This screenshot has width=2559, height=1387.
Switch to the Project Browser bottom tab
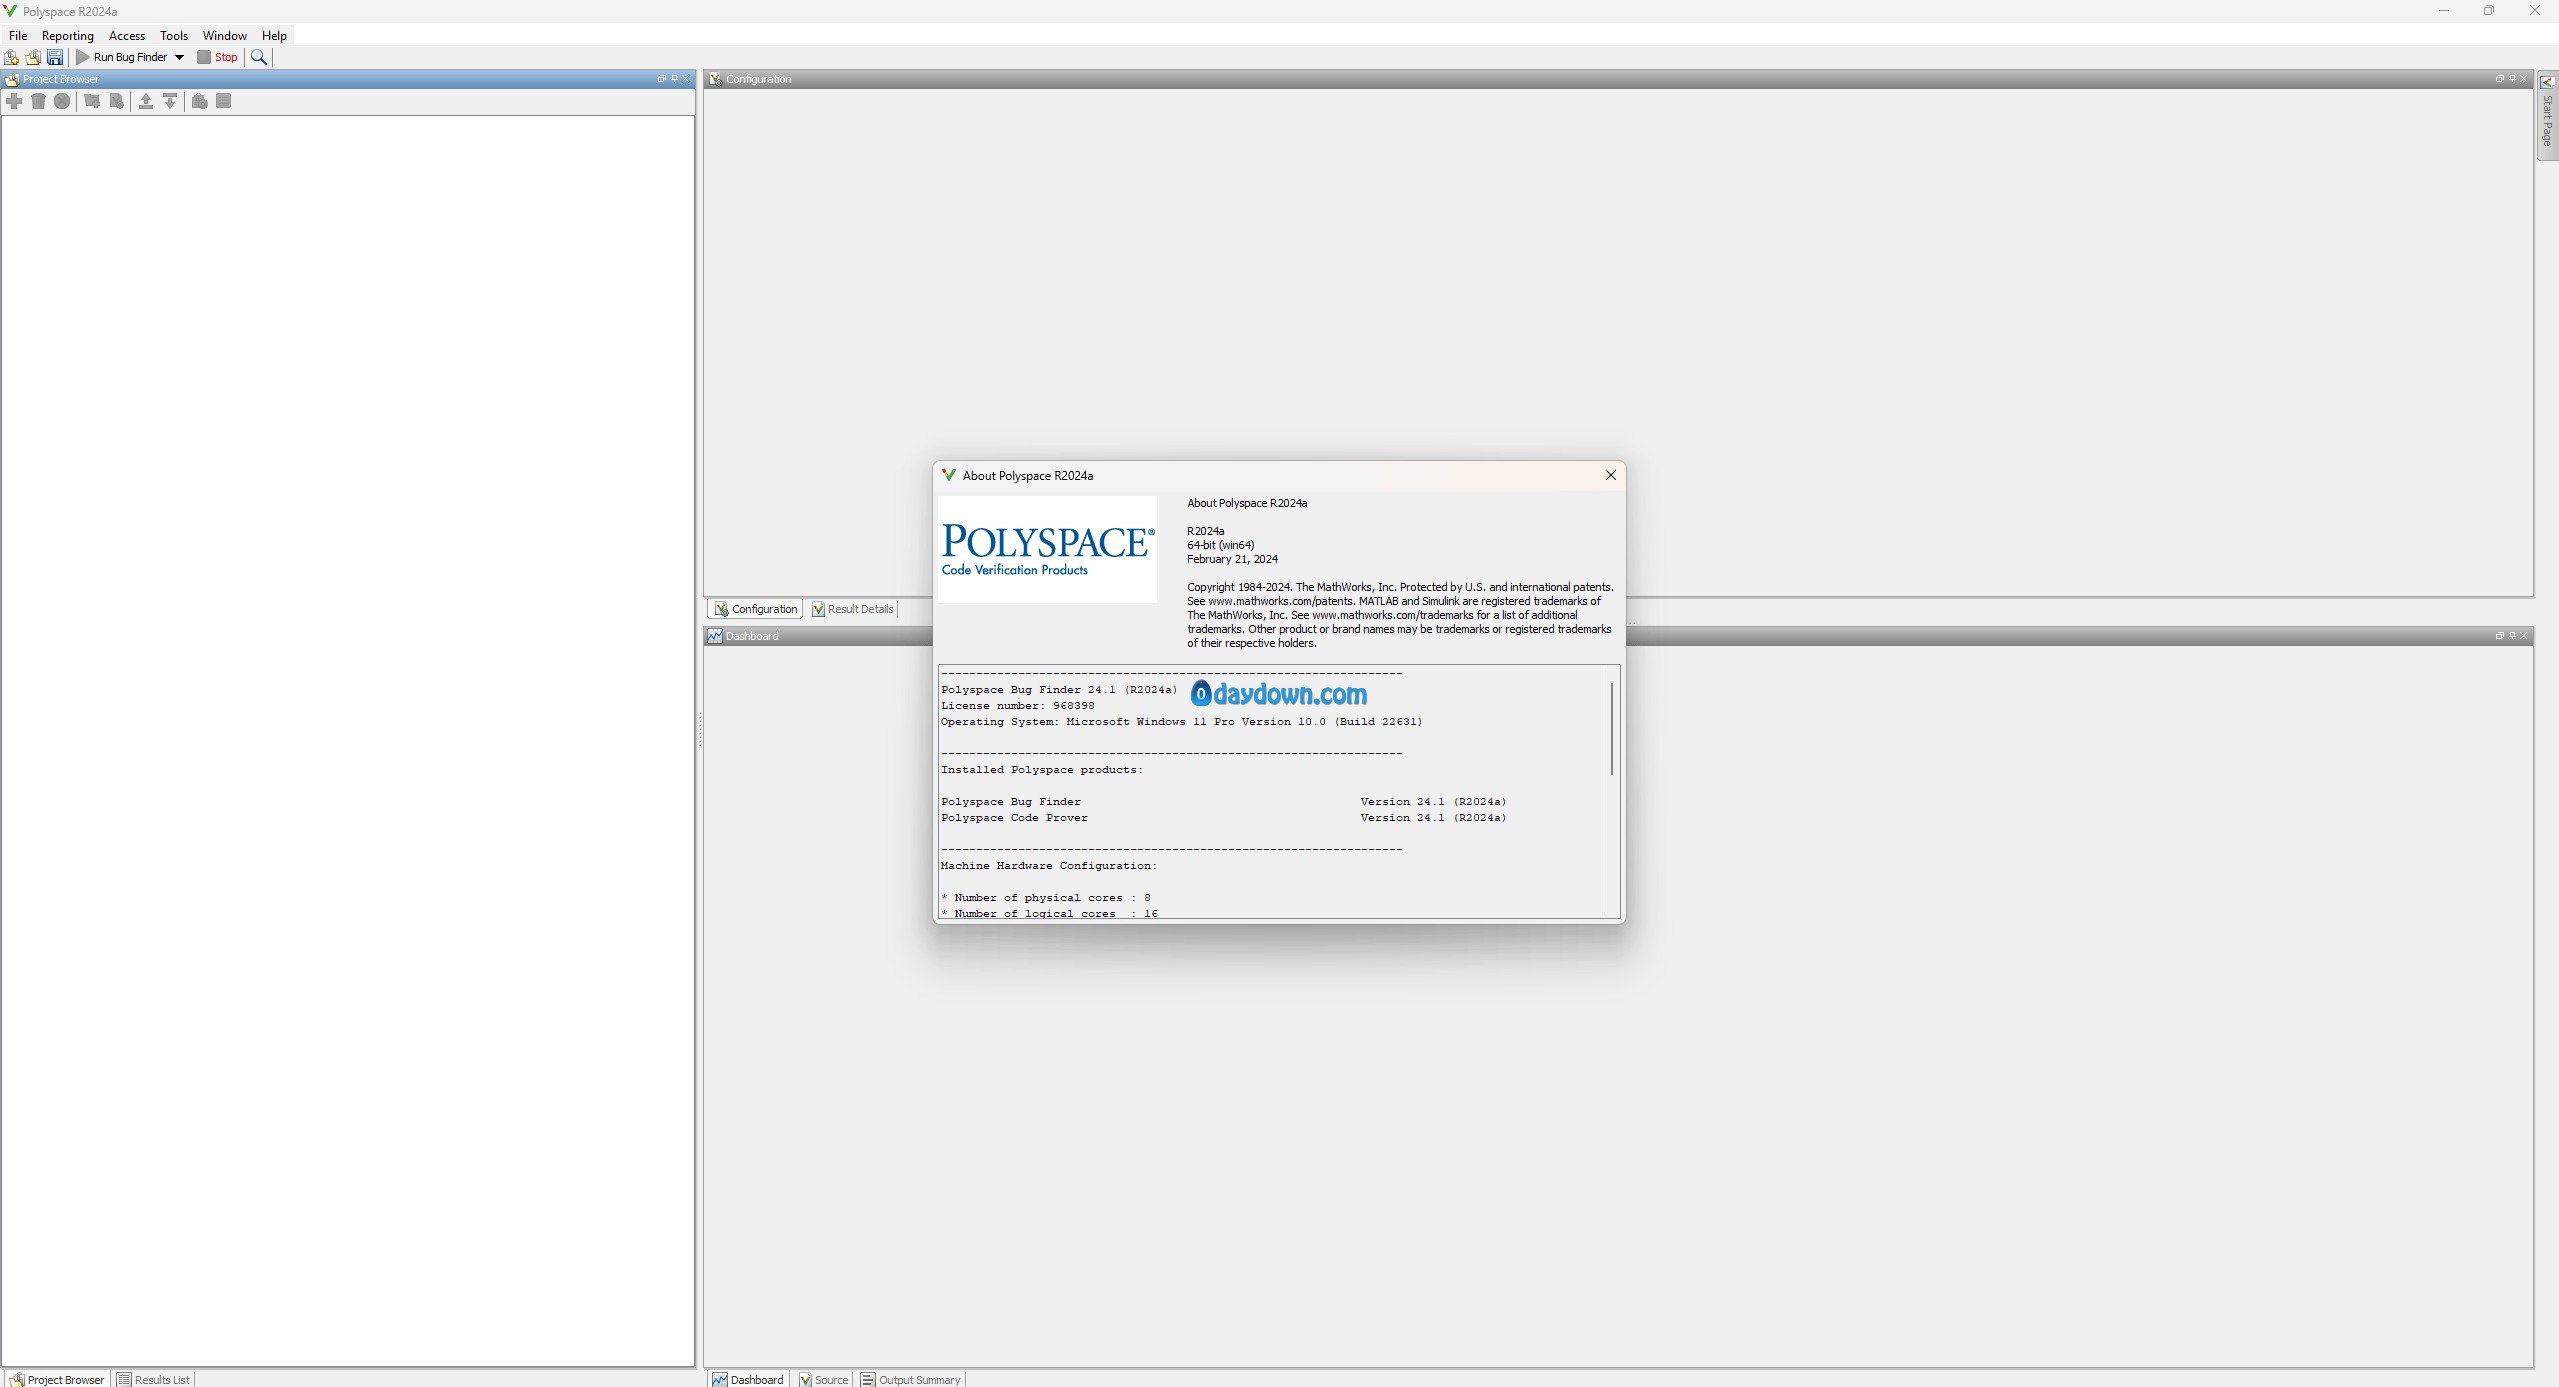pos(57,1379)
